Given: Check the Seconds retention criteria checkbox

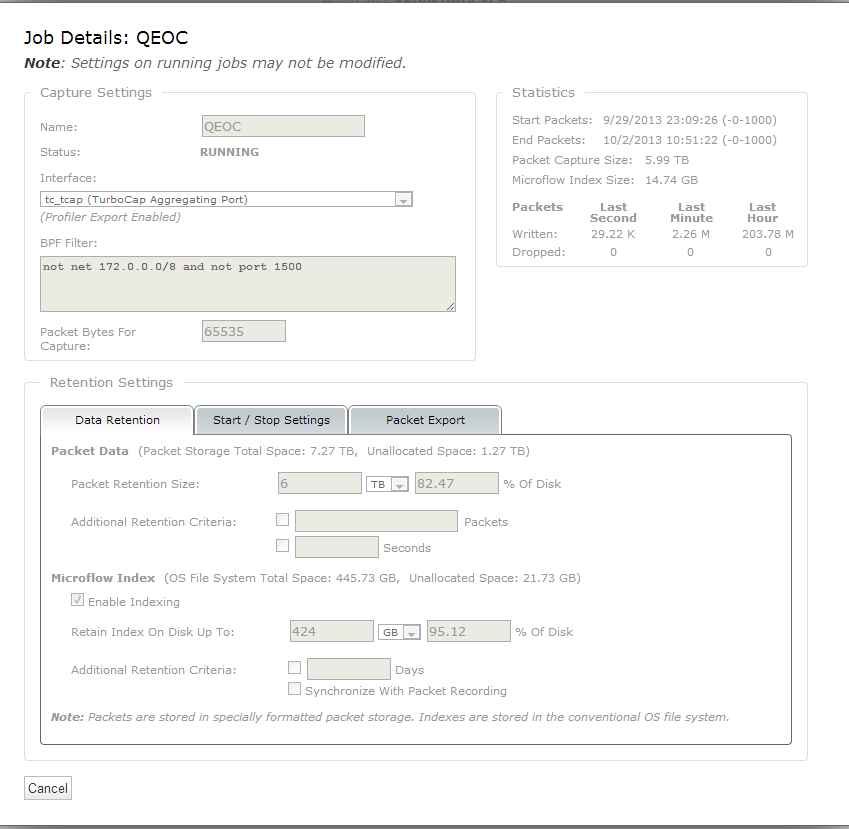Looking at the screenshot, I should click(x=282, y=546).
